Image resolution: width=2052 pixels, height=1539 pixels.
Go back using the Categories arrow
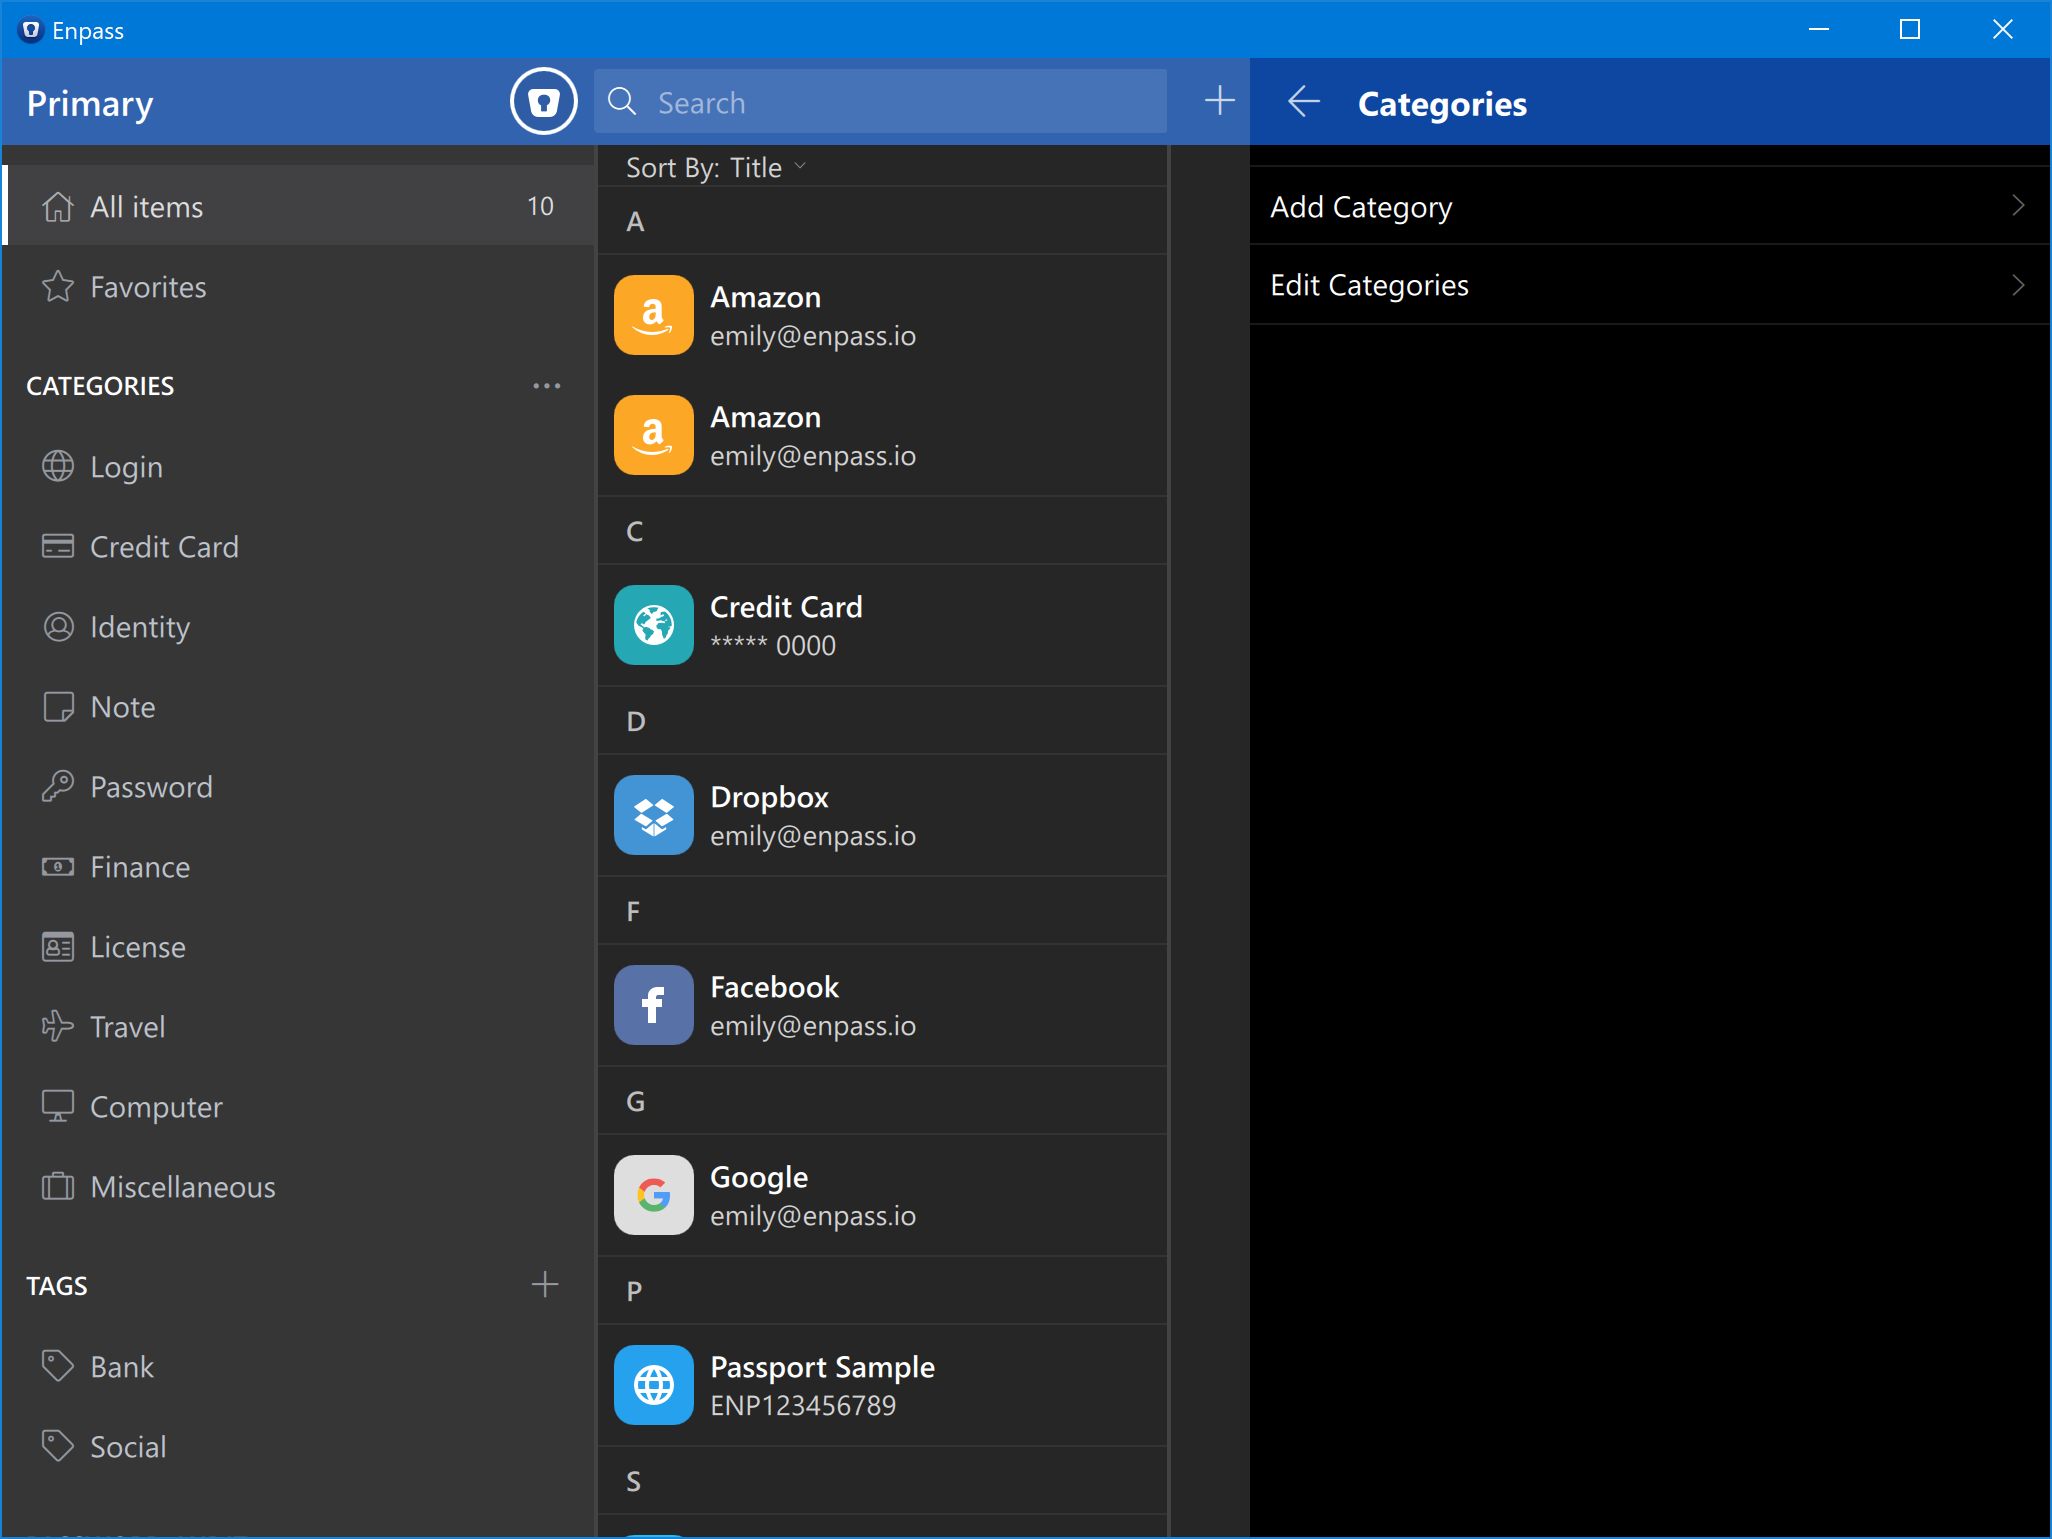coord(1303,102)
